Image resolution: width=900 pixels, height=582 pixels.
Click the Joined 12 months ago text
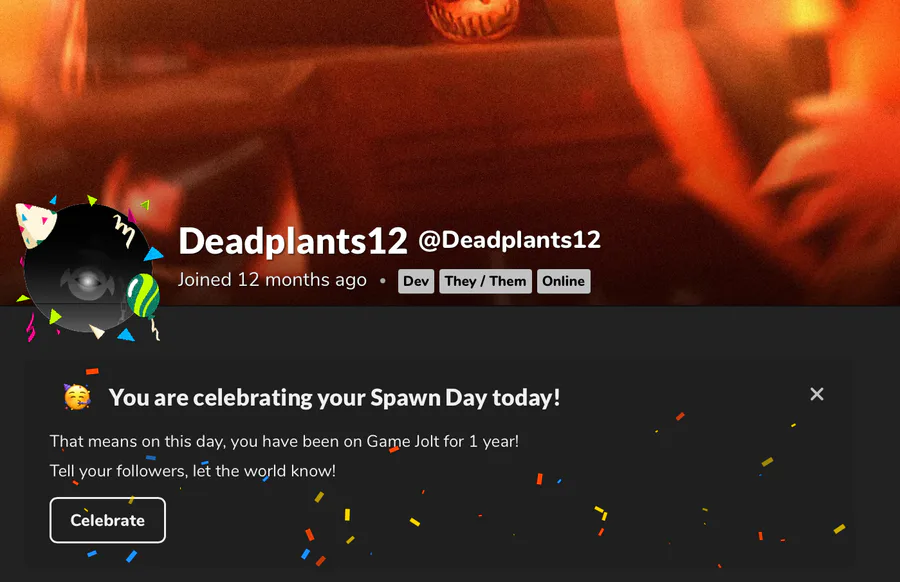pyautogui.click(x=272, y=280)
